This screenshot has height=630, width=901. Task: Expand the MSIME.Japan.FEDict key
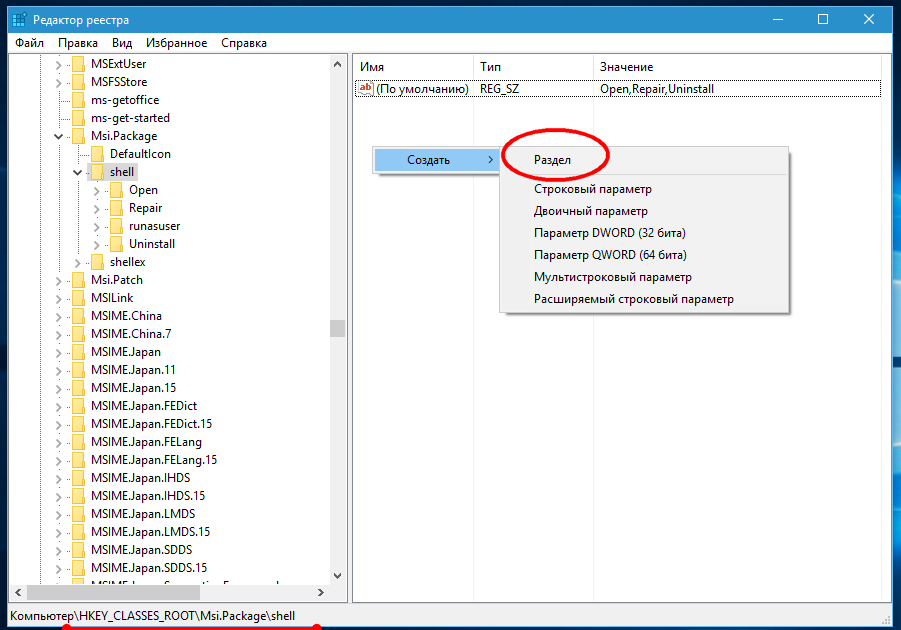click(59, 406)
